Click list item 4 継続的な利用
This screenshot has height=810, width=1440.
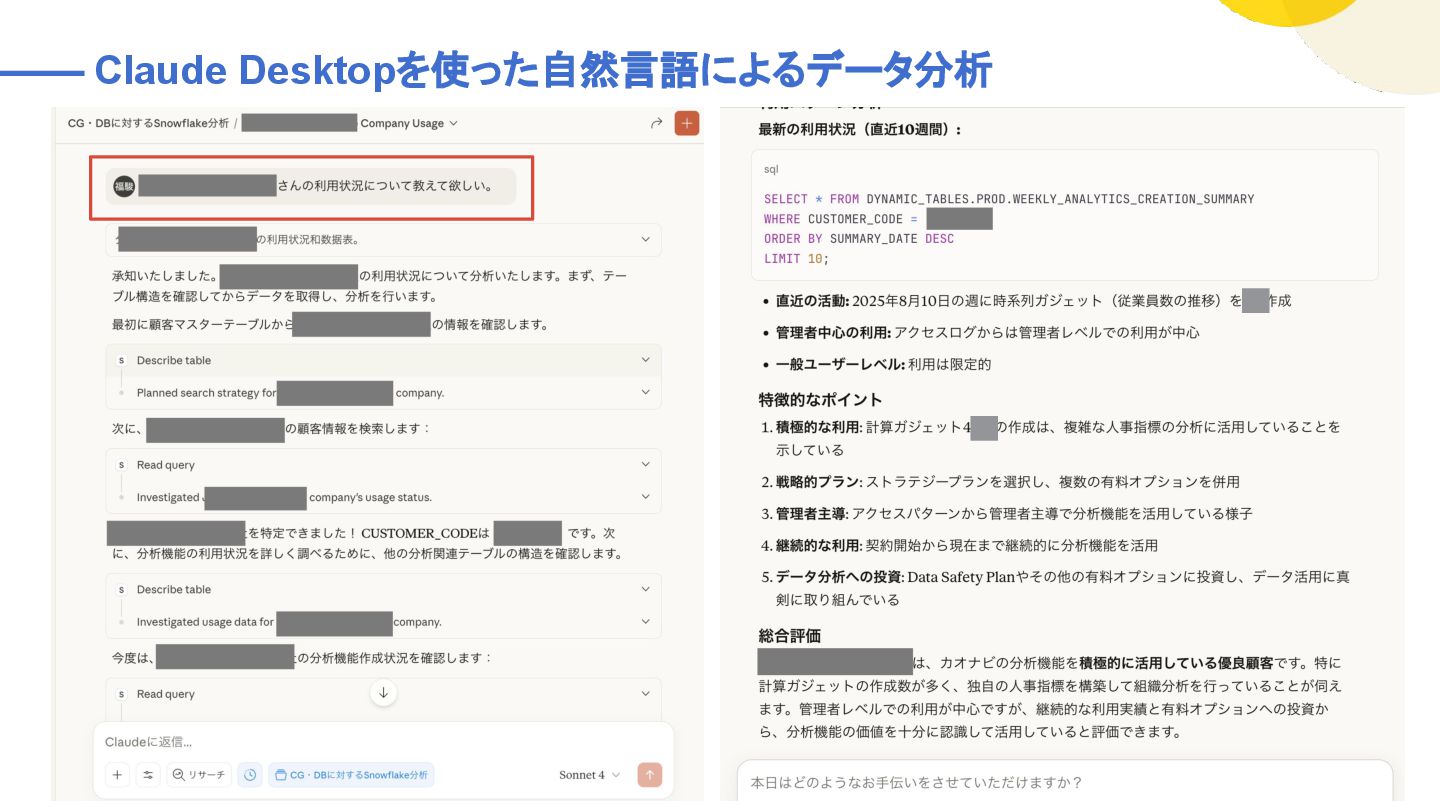coord(967,546)
